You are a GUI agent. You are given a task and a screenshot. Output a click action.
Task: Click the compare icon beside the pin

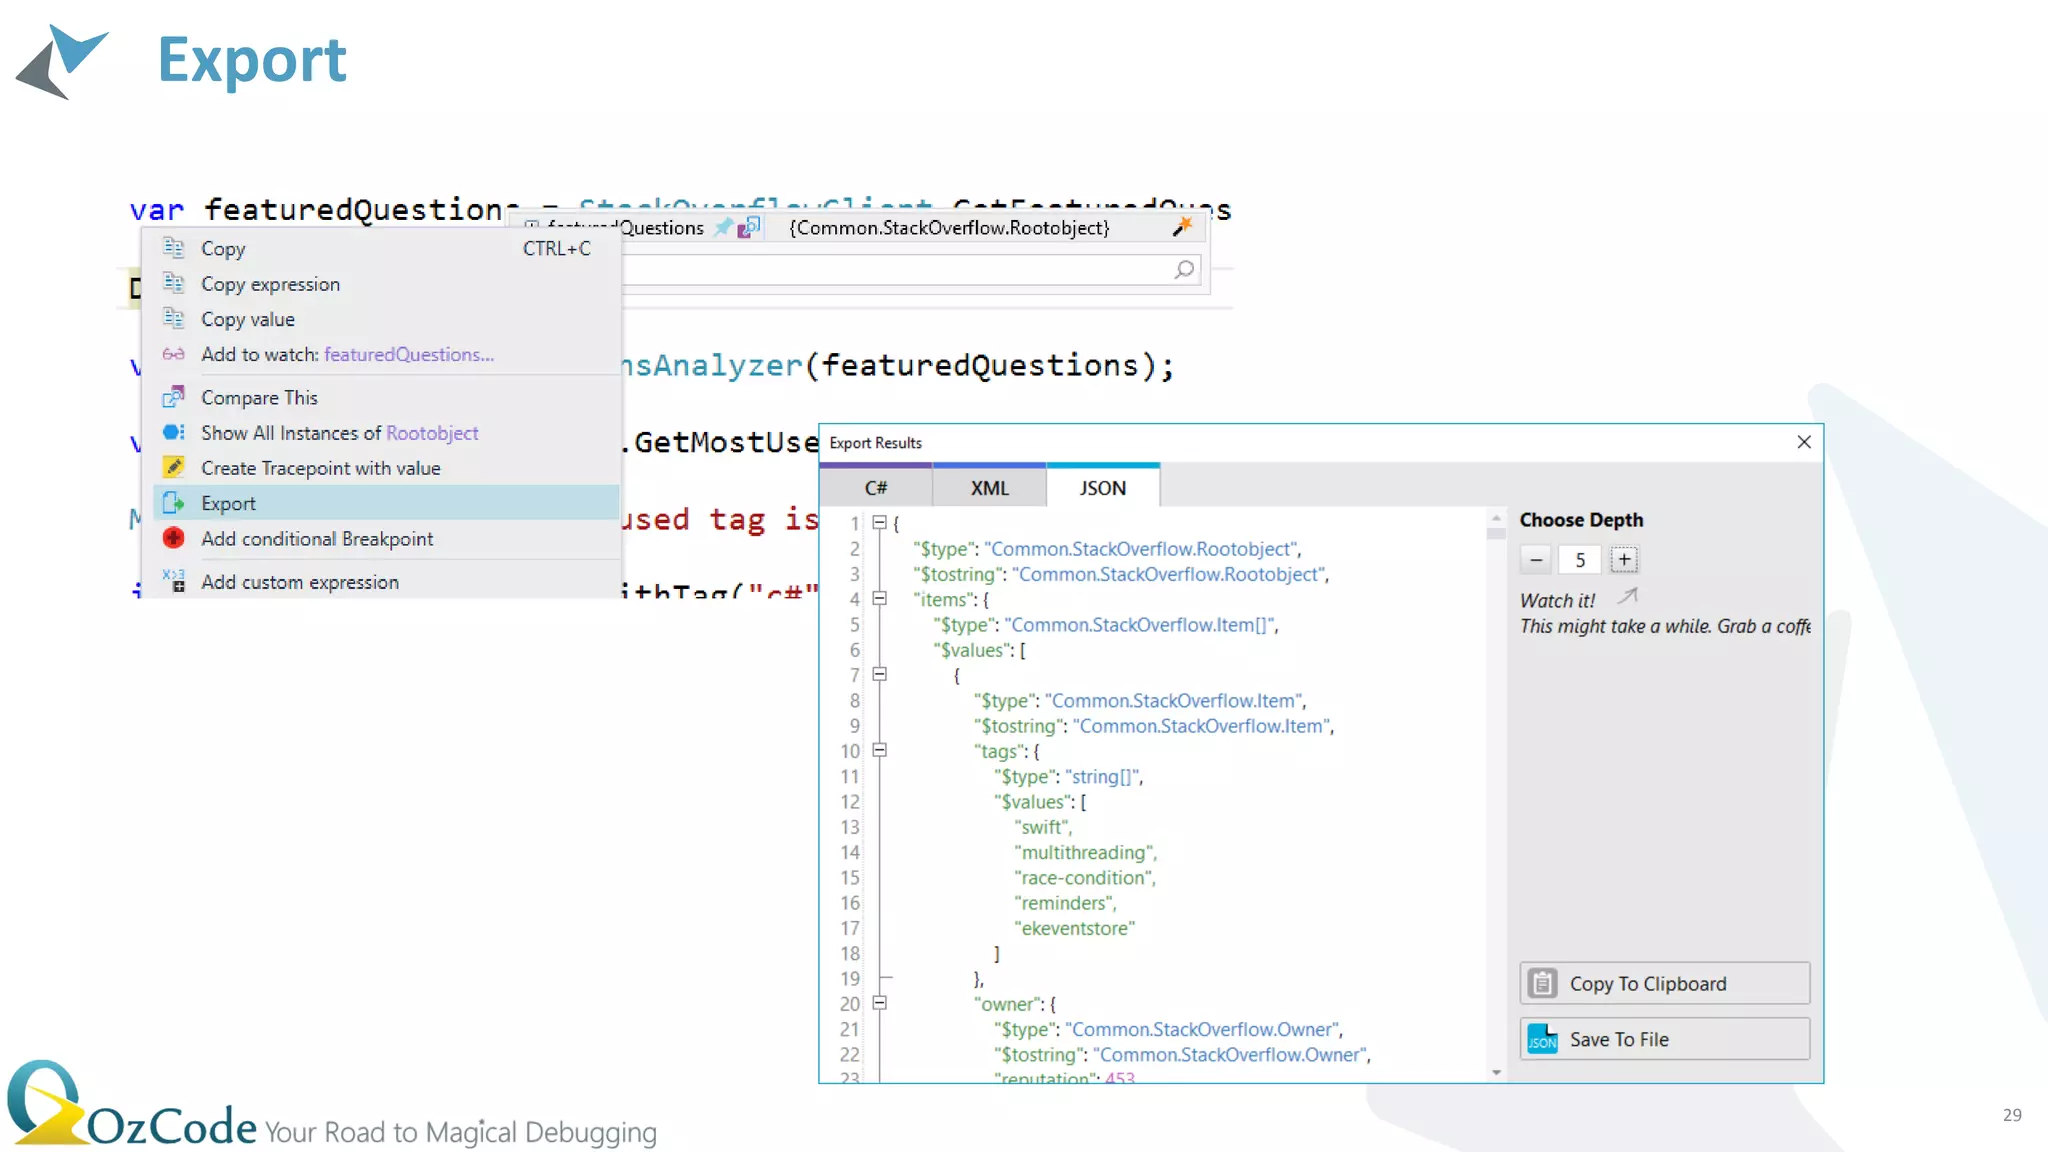pyautogui.click(x=749, y=227)
